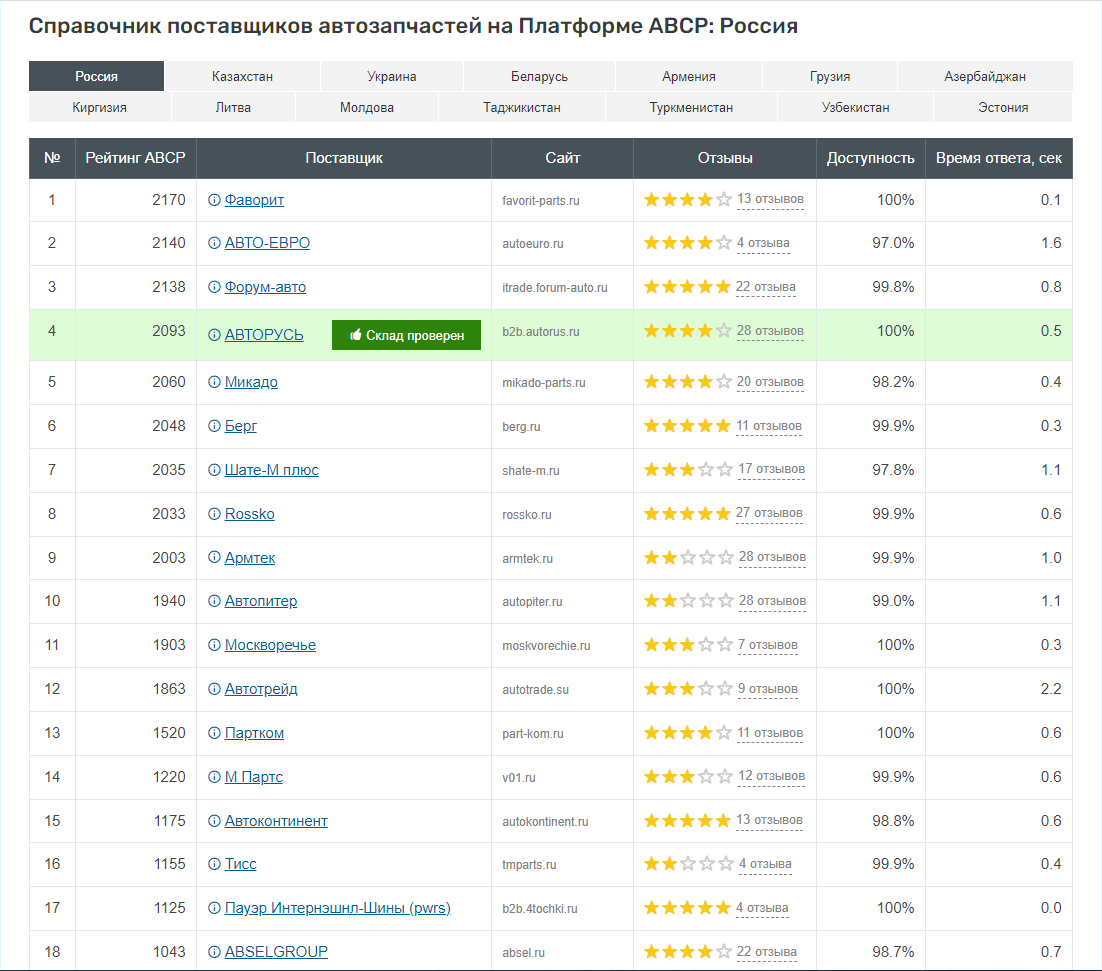Open the Фаворит supplier link
The image size is (1102, 971).
254,200
